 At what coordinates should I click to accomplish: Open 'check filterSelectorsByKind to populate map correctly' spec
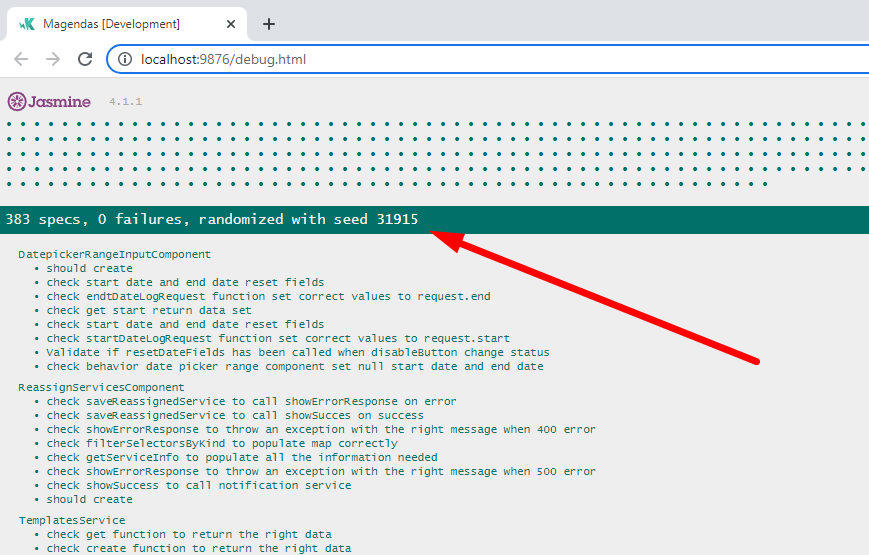click(x=222, y=443)
